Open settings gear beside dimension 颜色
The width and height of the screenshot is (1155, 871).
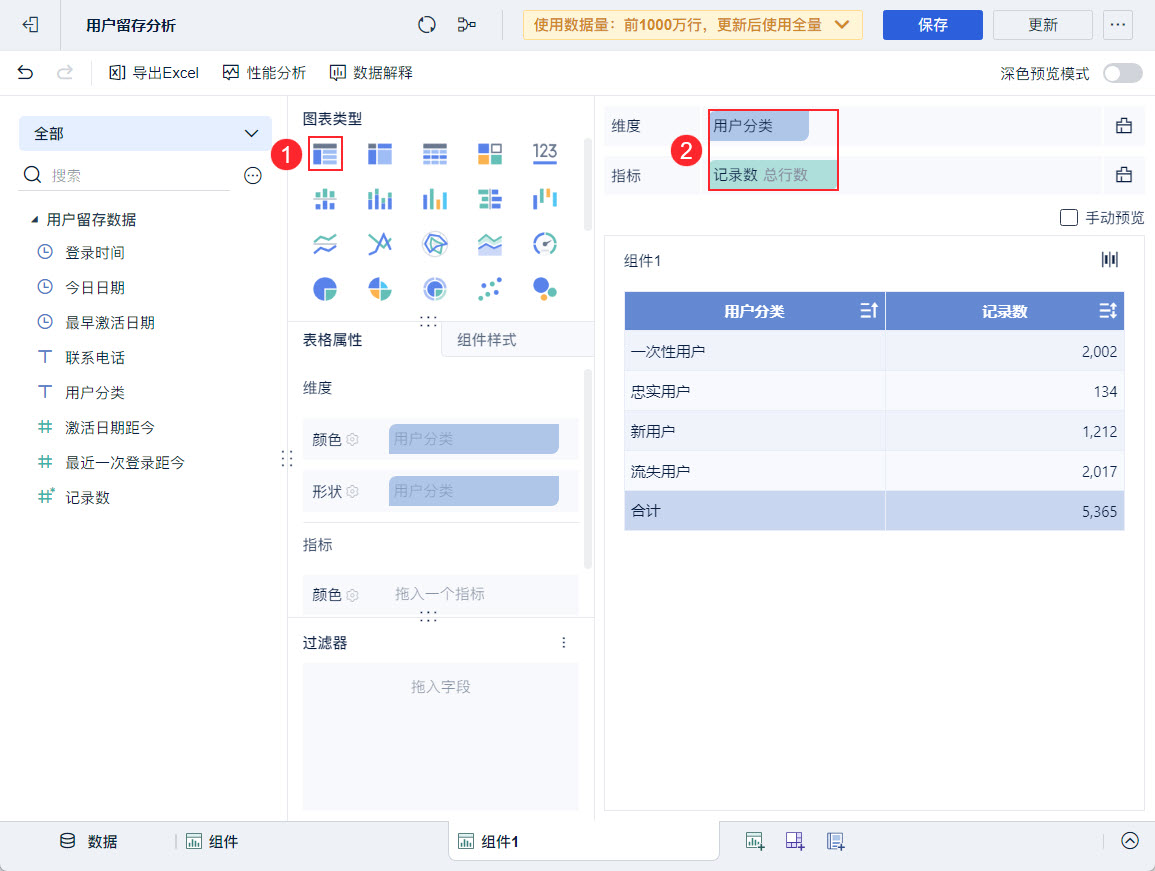(x=352, y=439)
